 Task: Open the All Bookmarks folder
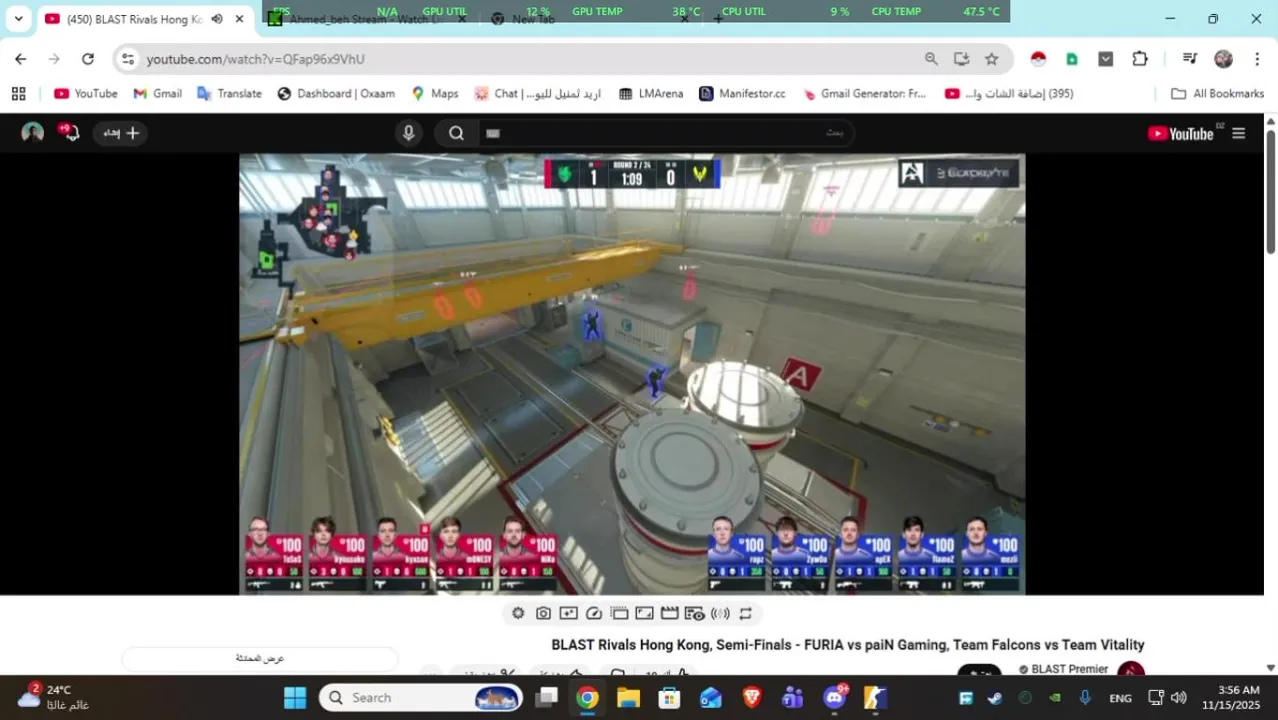tap(1217, 93)
